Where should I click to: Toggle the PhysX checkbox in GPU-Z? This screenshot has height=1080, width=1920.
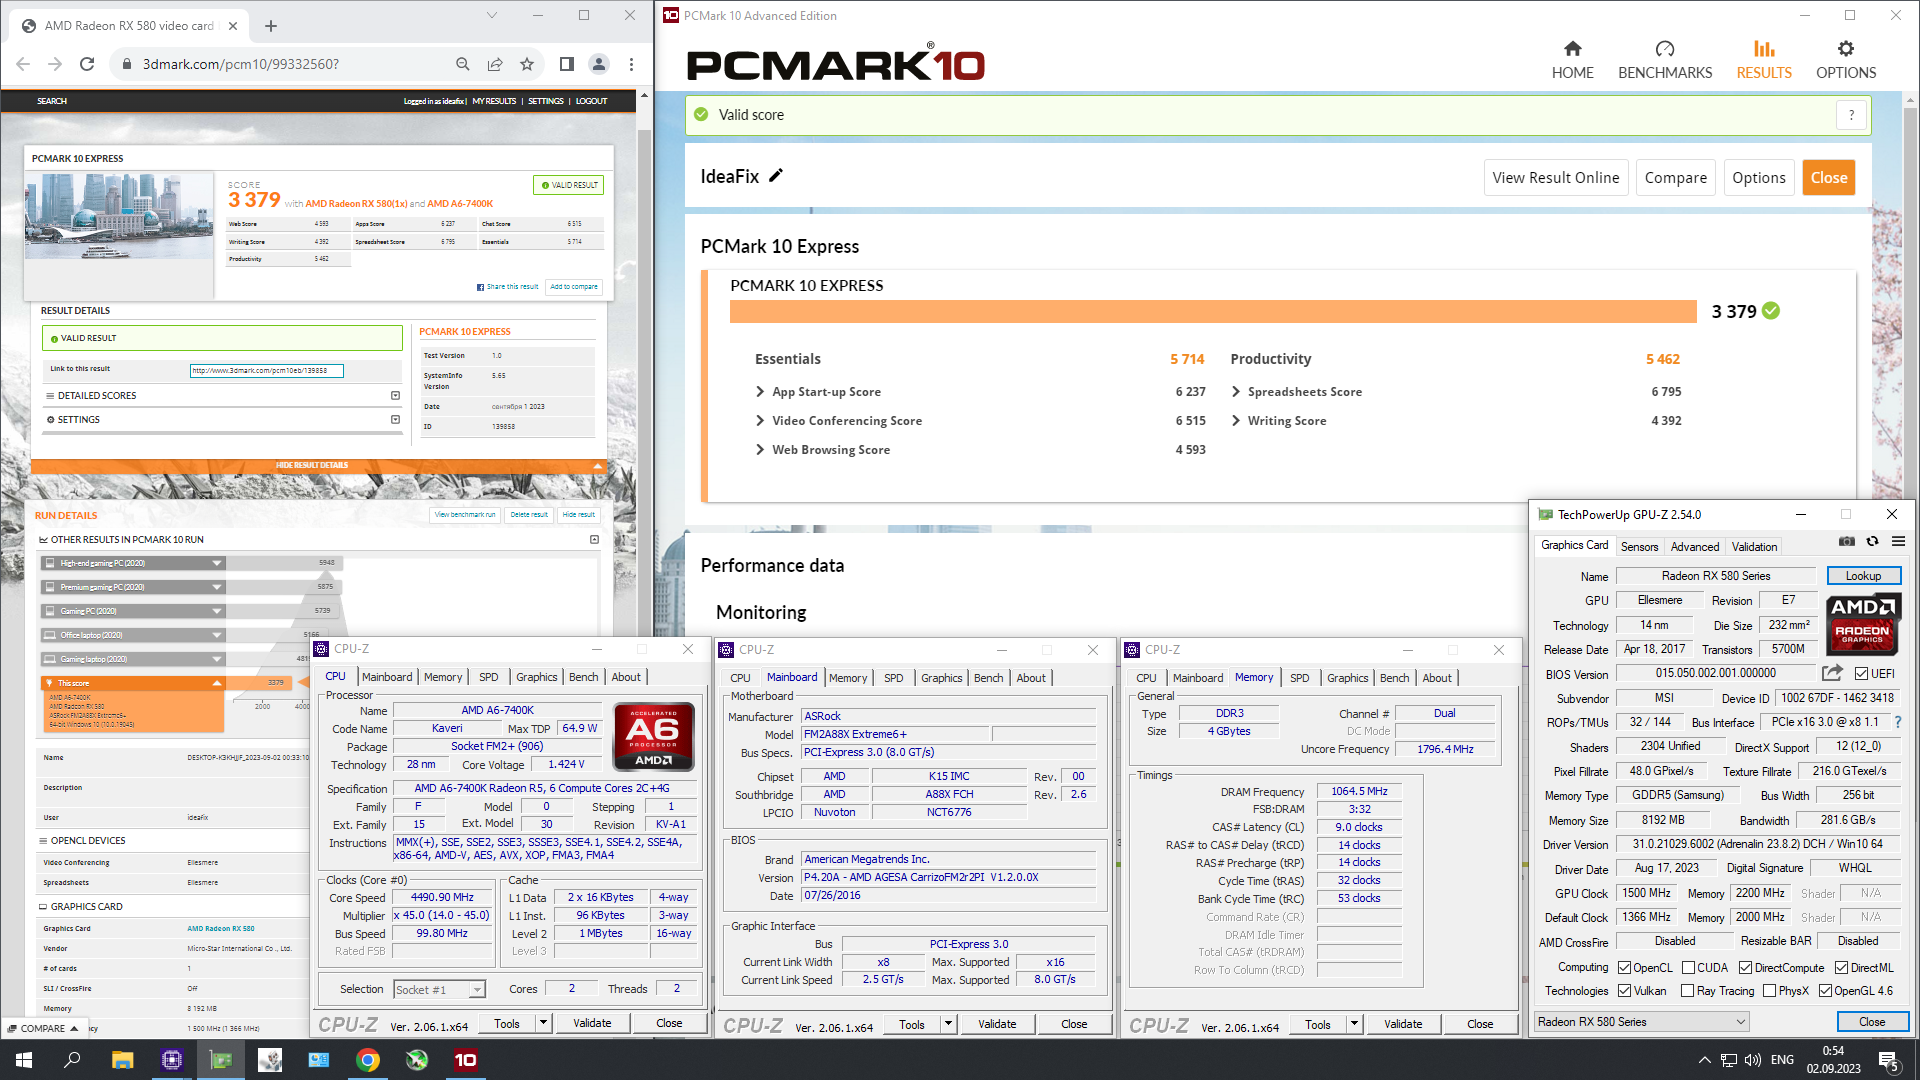(1769, 991)
